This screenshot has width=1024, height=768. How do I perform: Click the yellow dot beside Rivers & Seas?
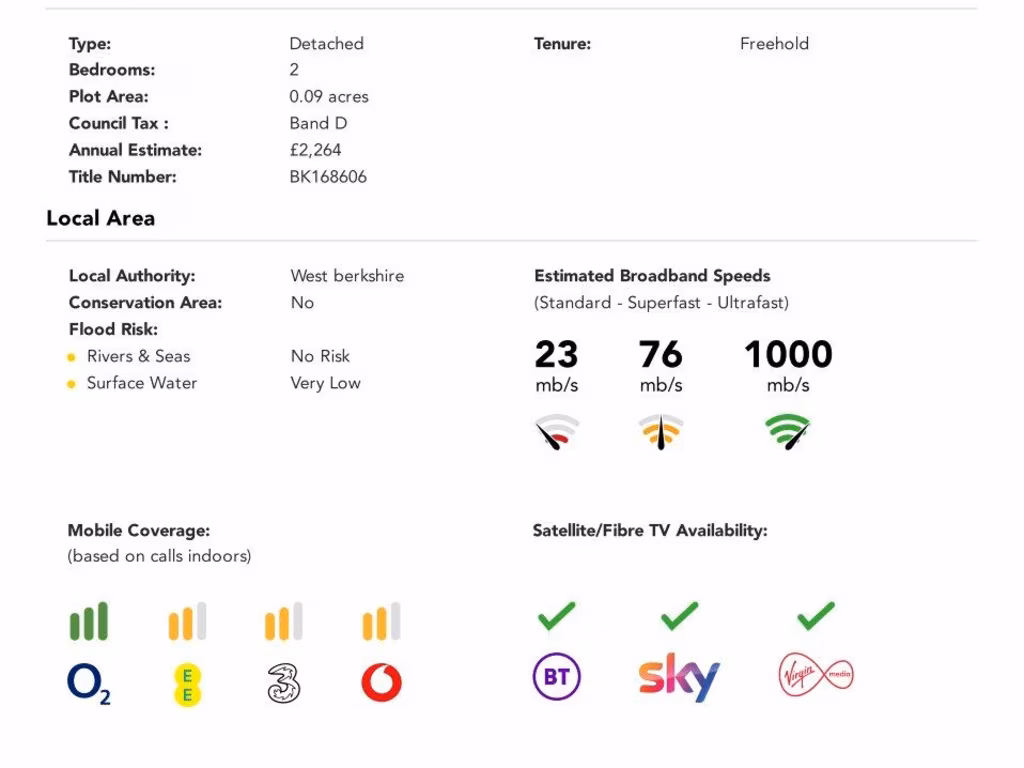pyautogui.click(x=71, y=357)
